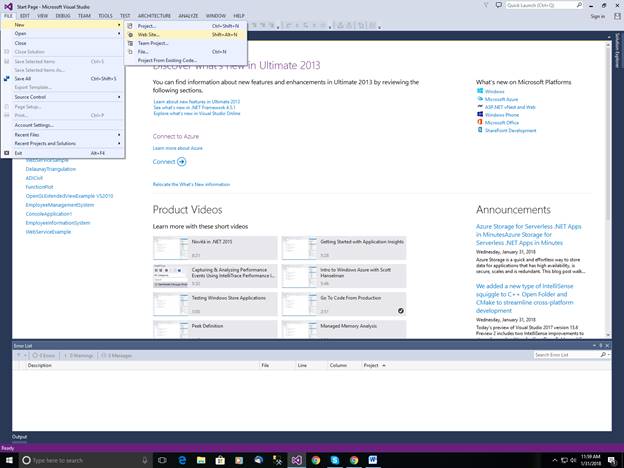Expand Recent Projects and Solutions submenu
The width and height of the screenshot is (624, 468).
point(63,143)
